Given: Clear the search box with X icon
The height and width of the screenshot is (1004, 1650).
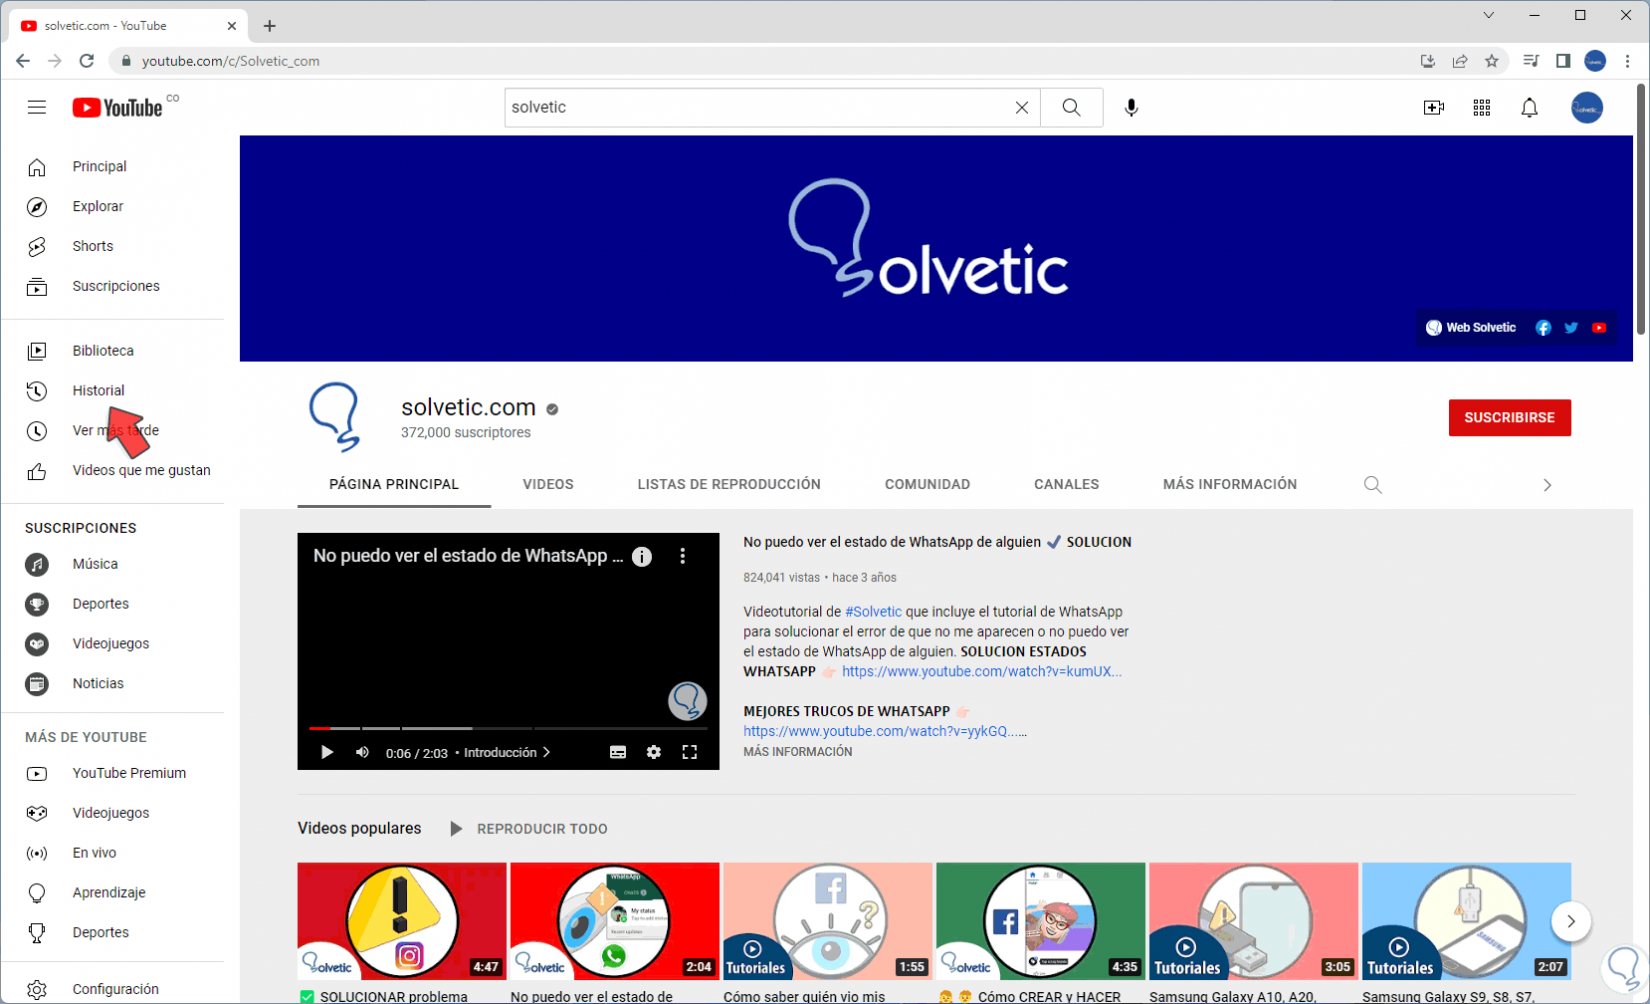Looking at the screenshot, I should pos(1021,107).
